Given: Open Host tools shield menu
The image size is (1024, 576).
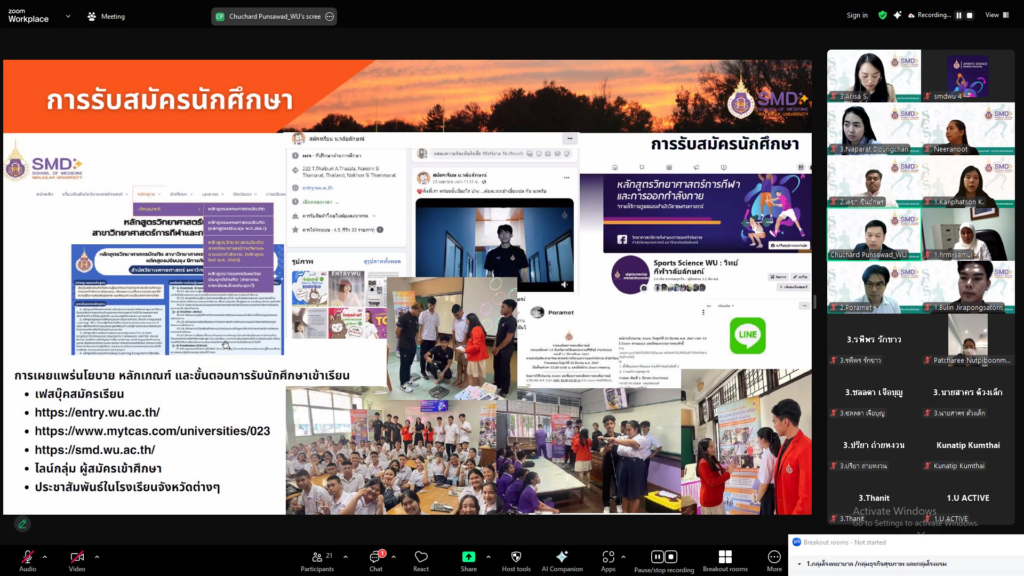Looking at the screenshot, I should click(x=516, y=560).
